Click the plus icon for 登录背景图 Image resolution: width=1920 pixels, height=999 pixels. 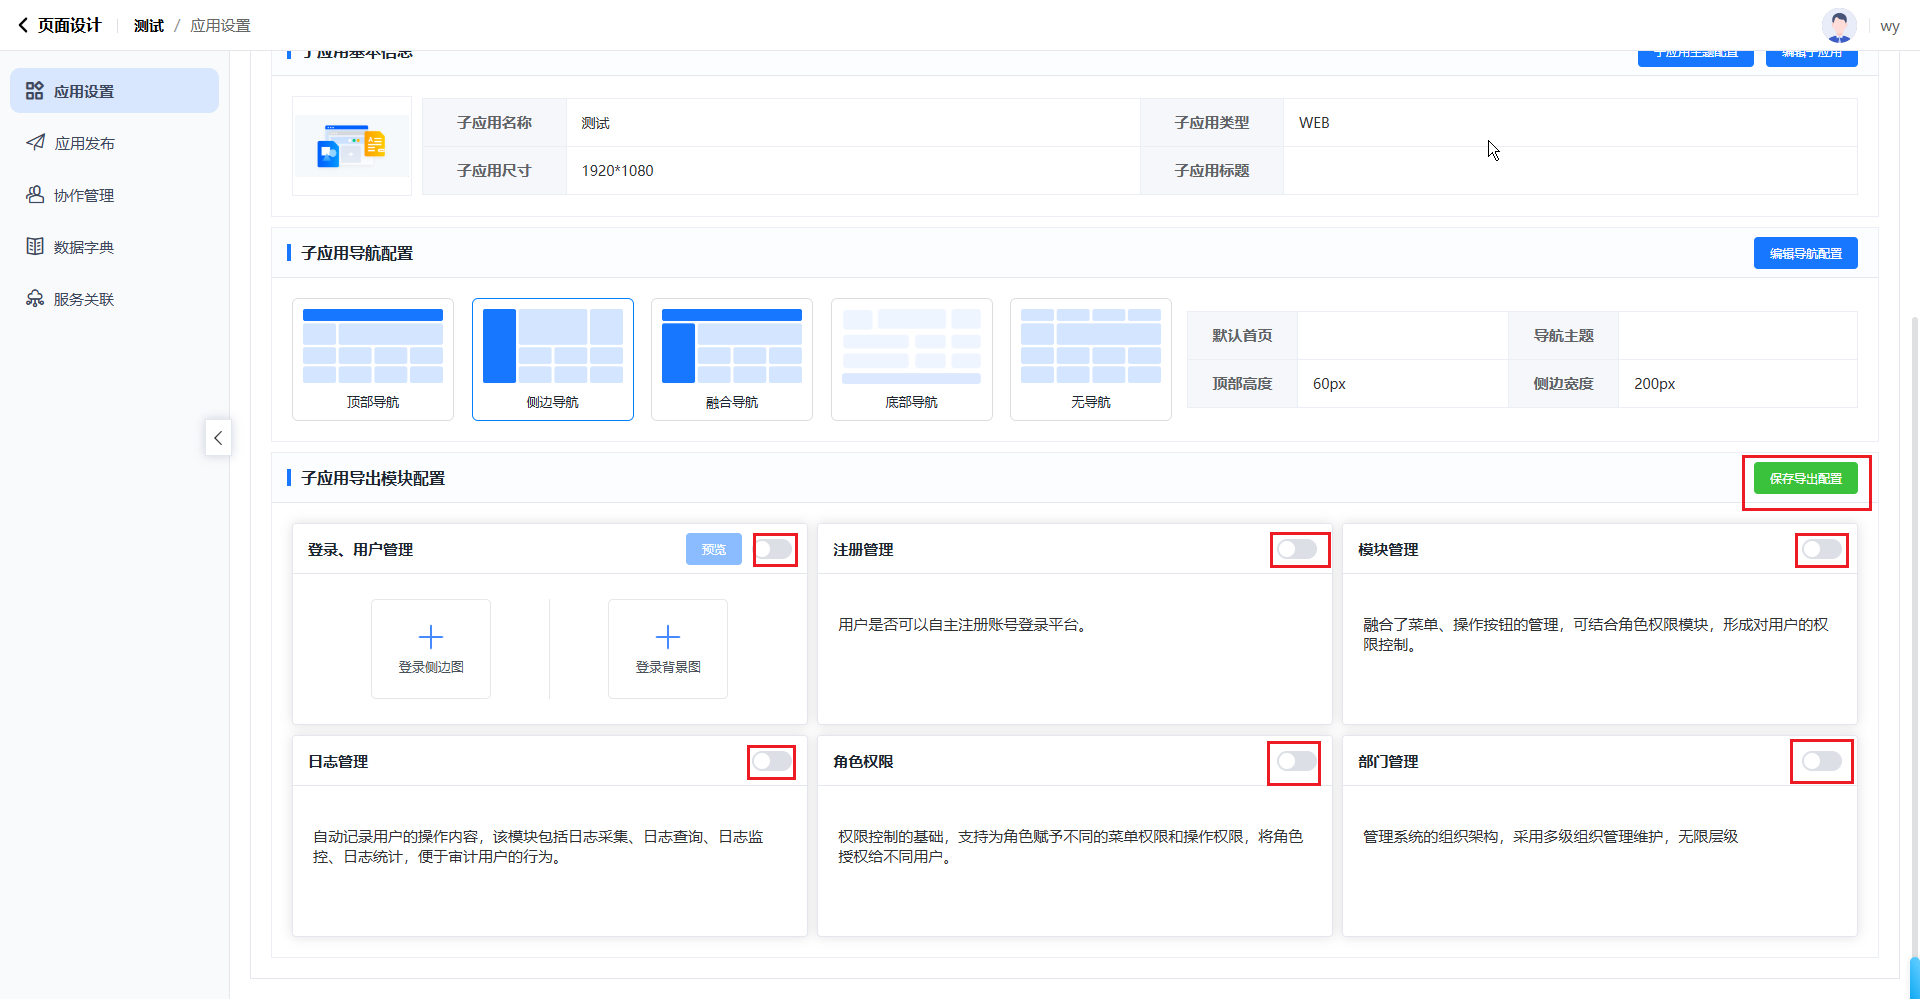coord(668,637)
